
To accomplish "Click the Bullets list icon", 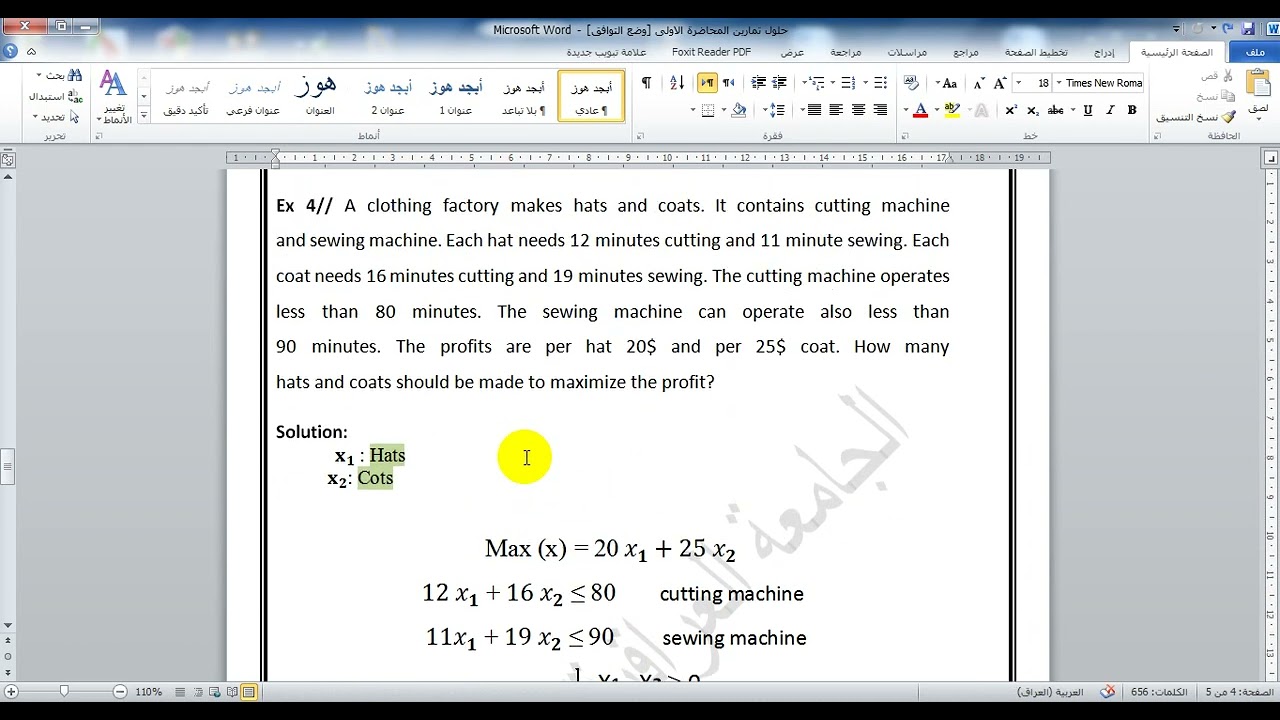I will click(880, 83).
